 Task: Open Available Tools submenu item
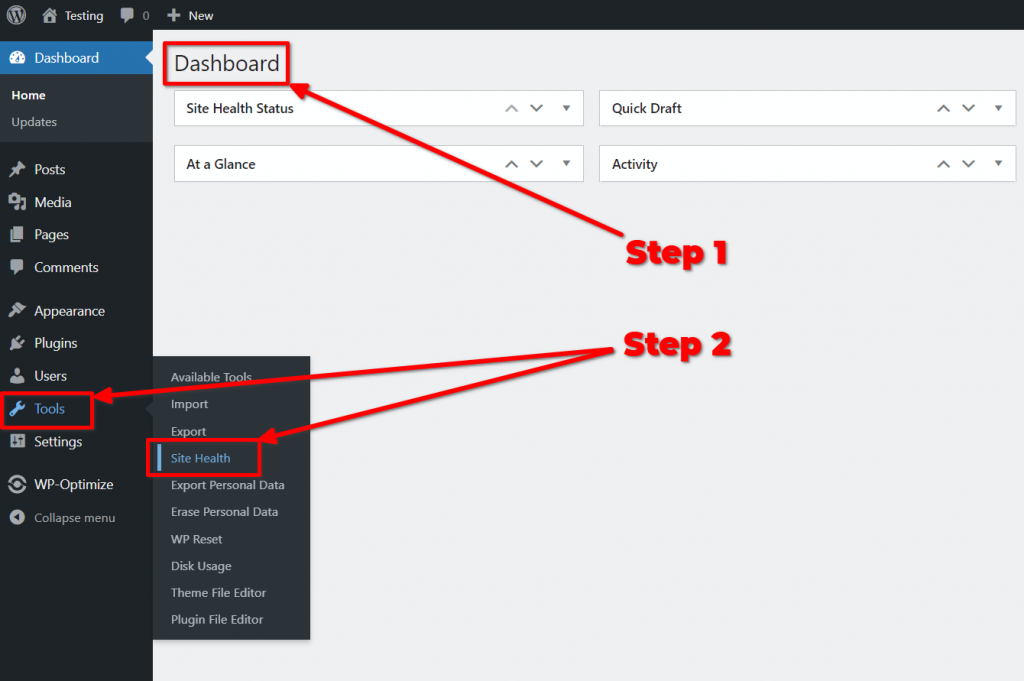point(211,377)
